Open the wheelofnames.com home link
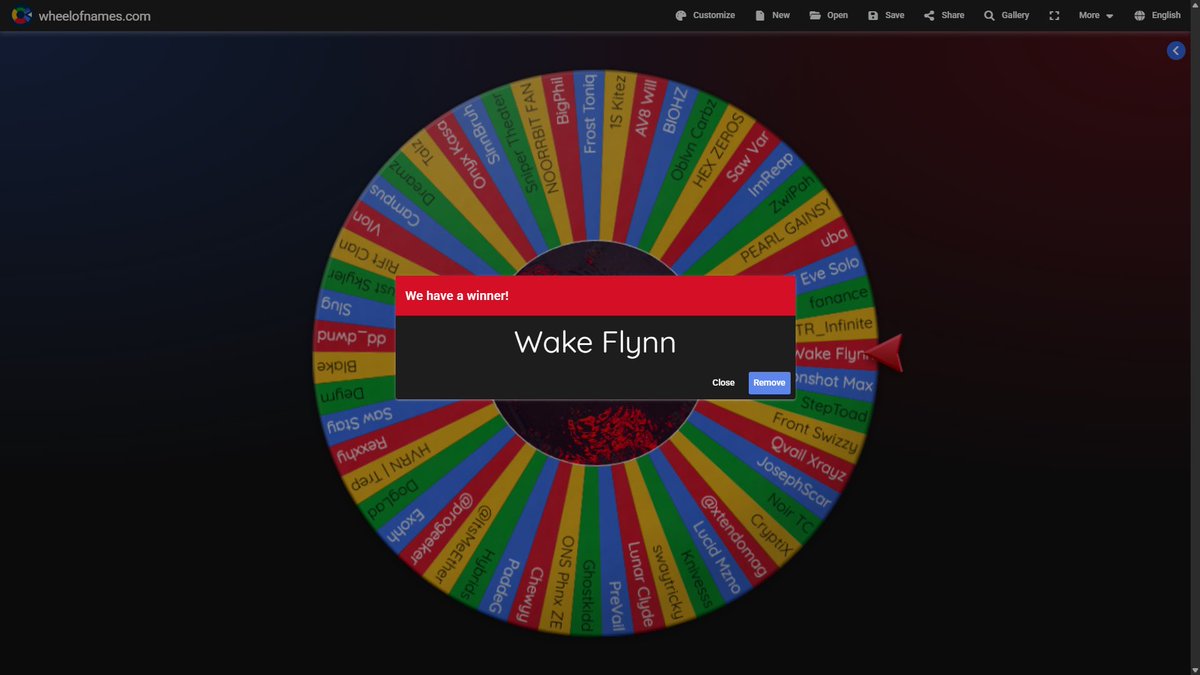Screen dimensions: 1200x675 pos(94,16)
